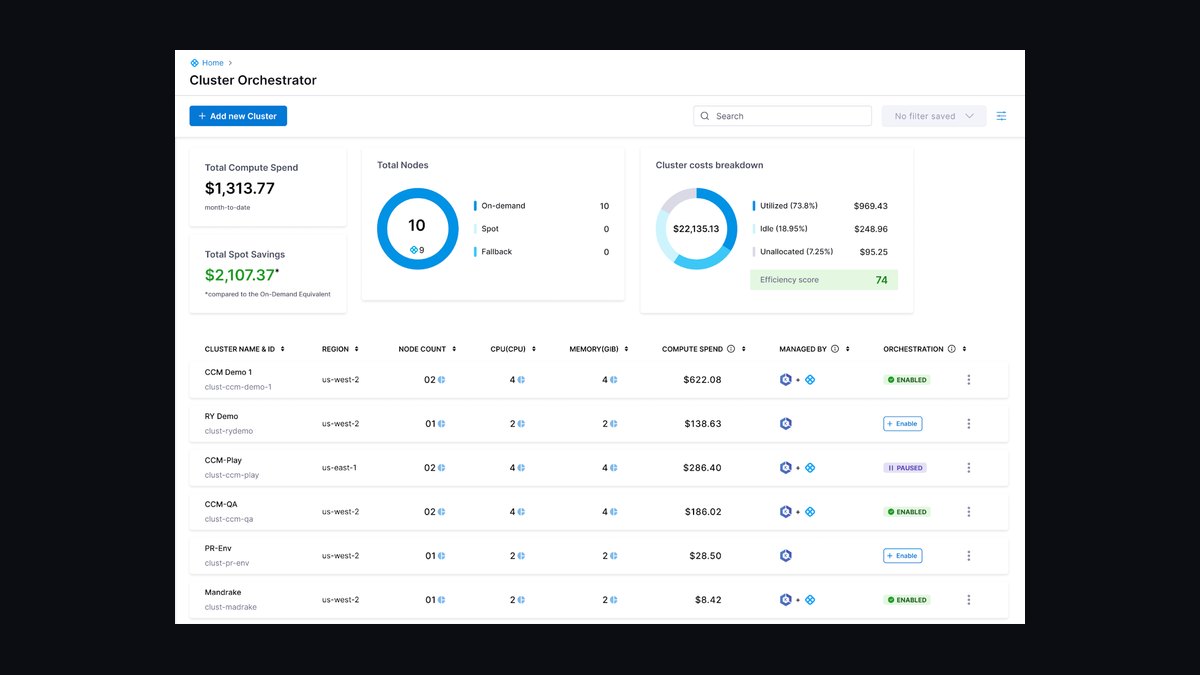Viewport: 1200px width, 675px height.
Task: Enable orchestration for the PR-Env cluster
Action: [902, 556]
